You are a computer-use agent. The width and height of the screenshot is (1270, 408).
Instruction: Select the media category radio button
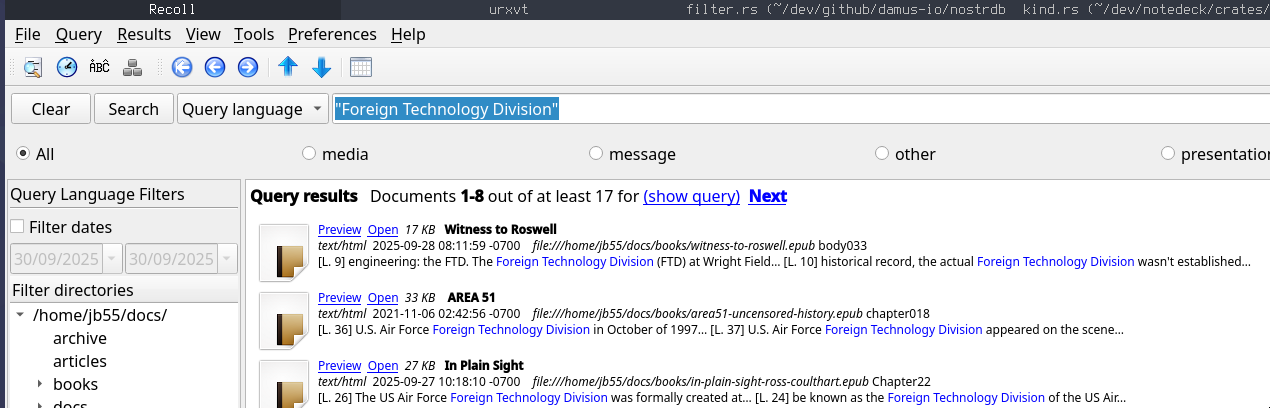(309, 154)
